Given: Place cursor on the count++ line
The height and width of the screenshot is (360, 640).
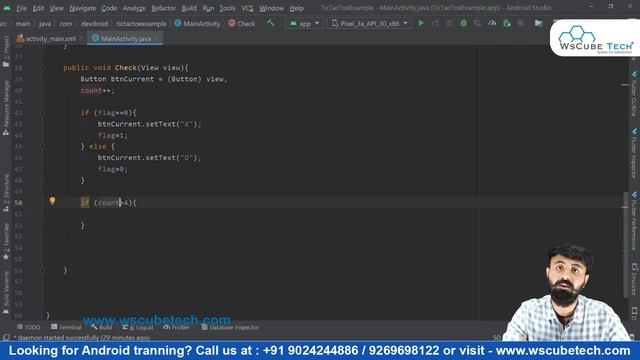Looking at the screenshot, I should pyautogui.click(x=98, y=91).
